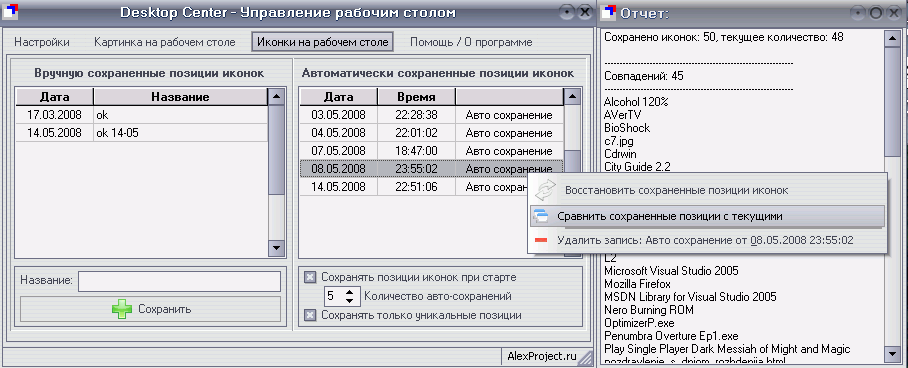Click the AlexProject.ru link in status bar
The height and width of the screenshot is (368, 908).
(542, 356)
